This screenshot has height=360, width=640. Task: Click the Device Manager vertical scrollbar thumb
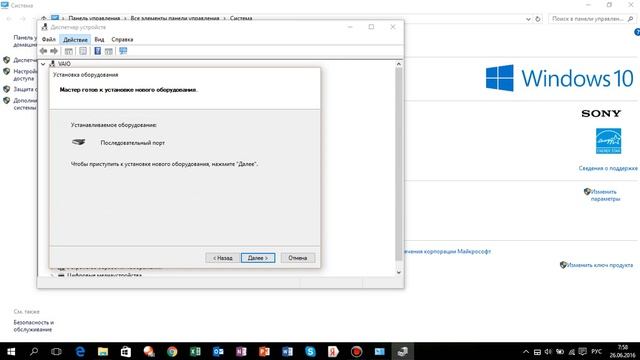click(399, 163)
